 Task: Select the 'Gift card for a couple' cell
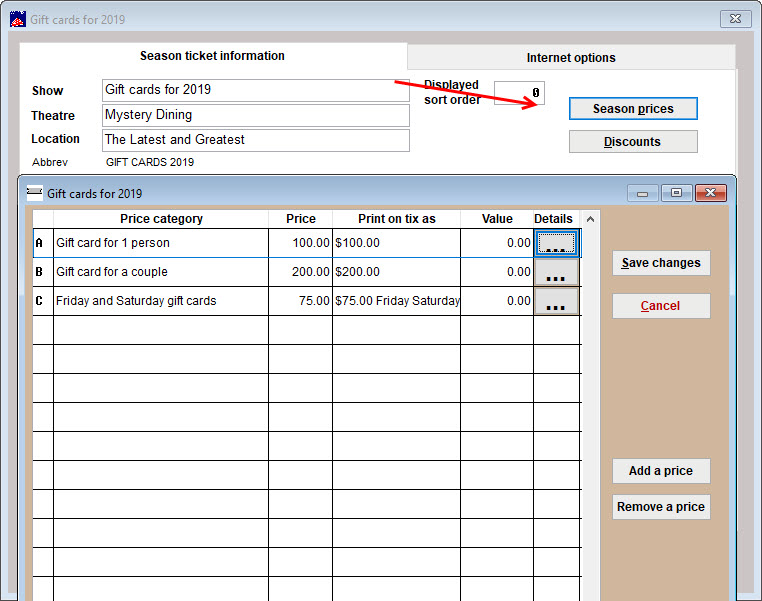click(161, 272)
